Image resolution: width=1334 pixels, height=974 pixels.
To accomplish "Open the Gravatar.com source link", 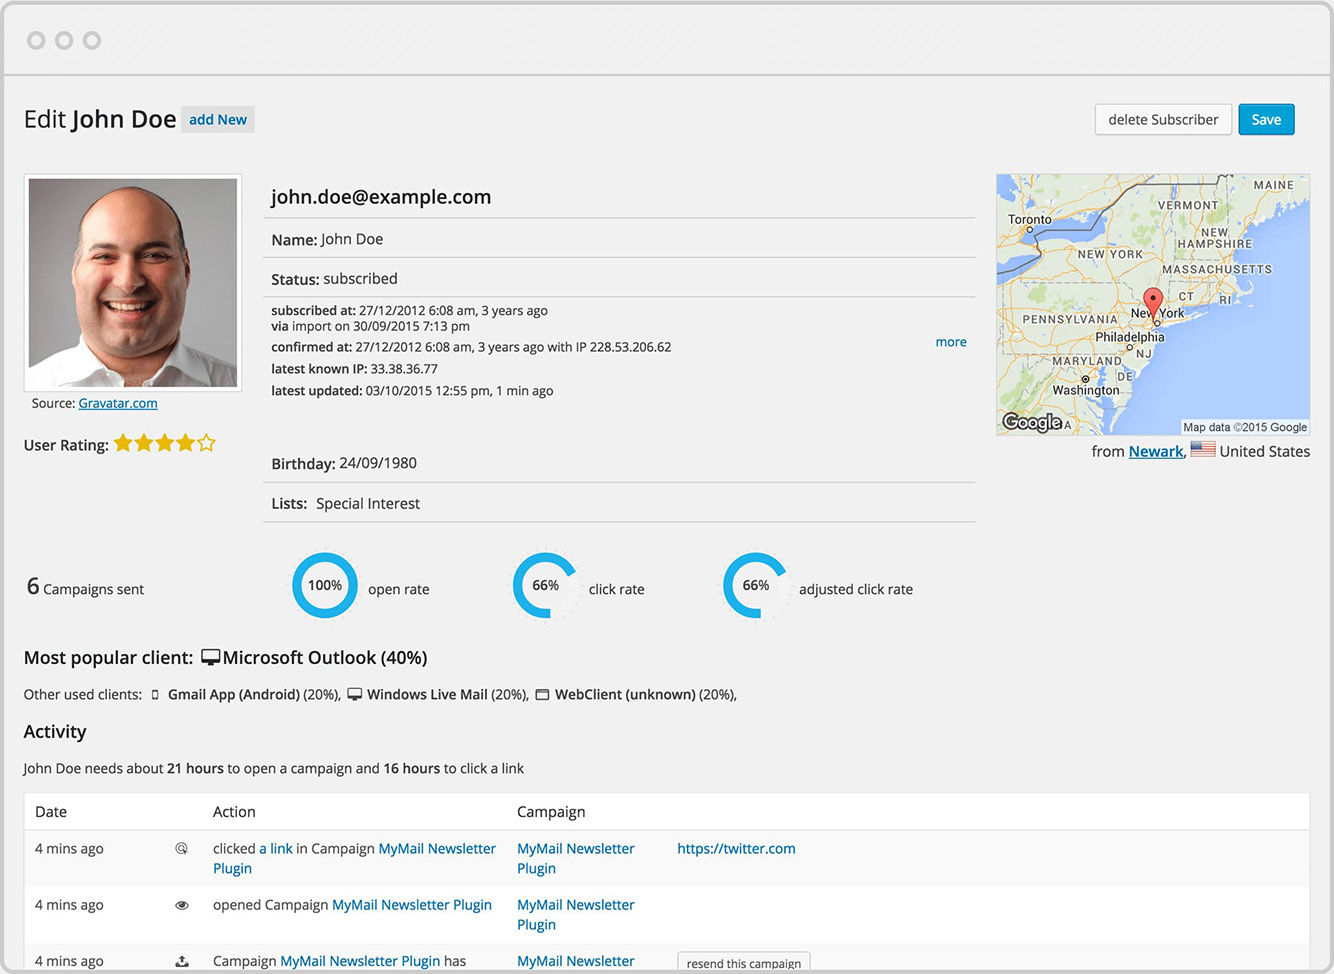I will tap(118, 403).
